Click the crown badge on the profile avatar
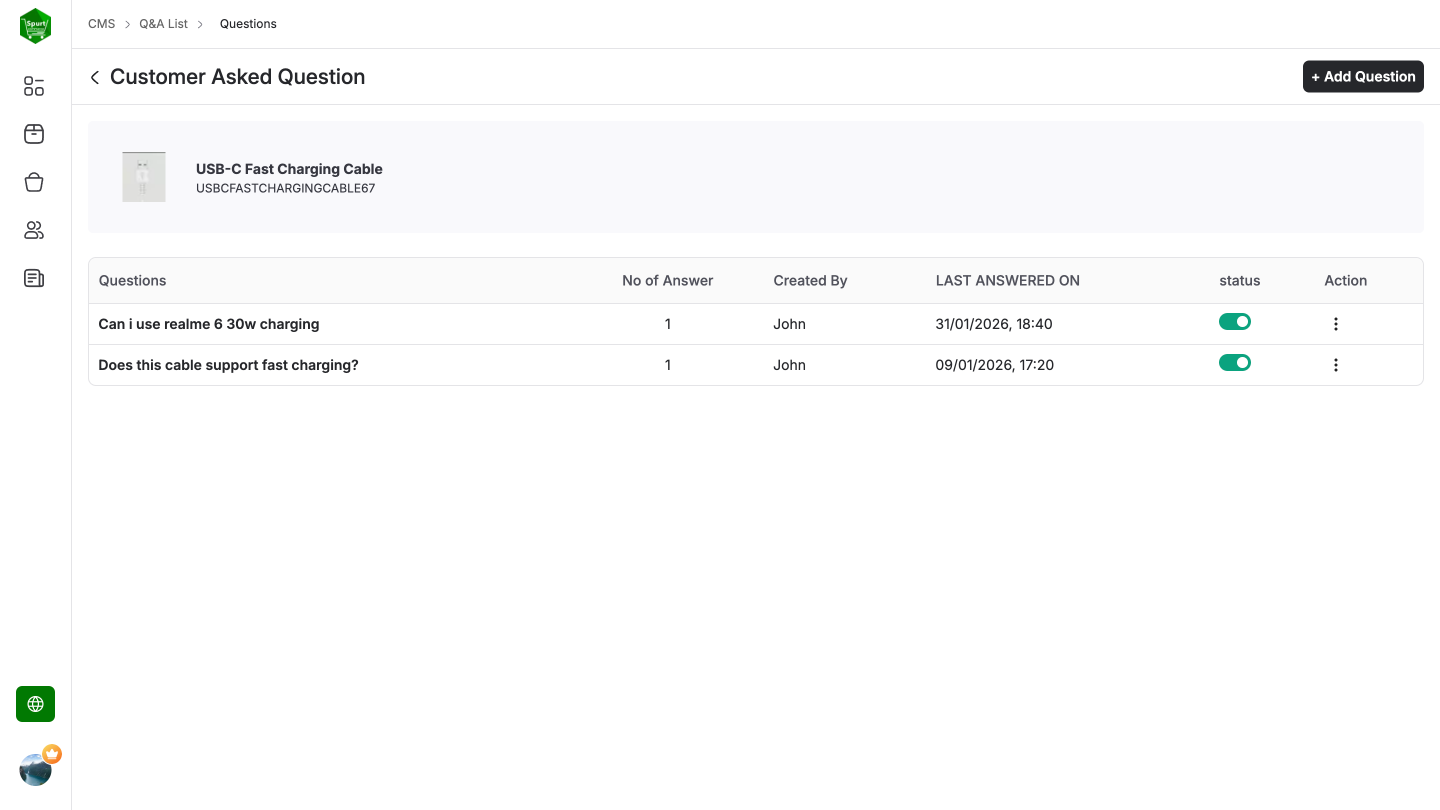Screen dimensions: 1440x810 51,753
